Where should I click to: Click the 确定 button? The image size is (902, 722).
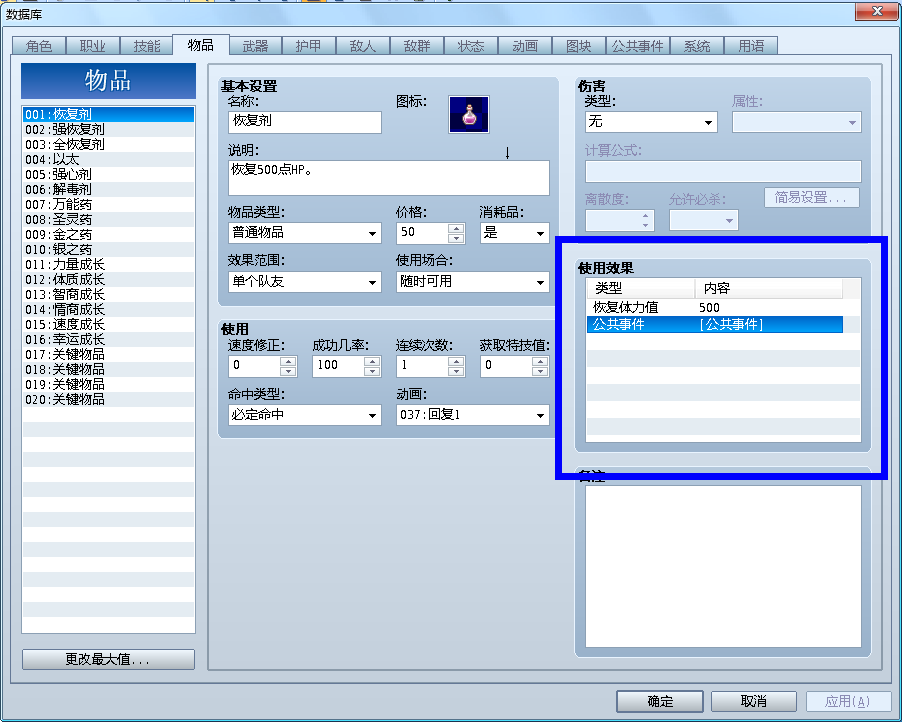[660, 701]
